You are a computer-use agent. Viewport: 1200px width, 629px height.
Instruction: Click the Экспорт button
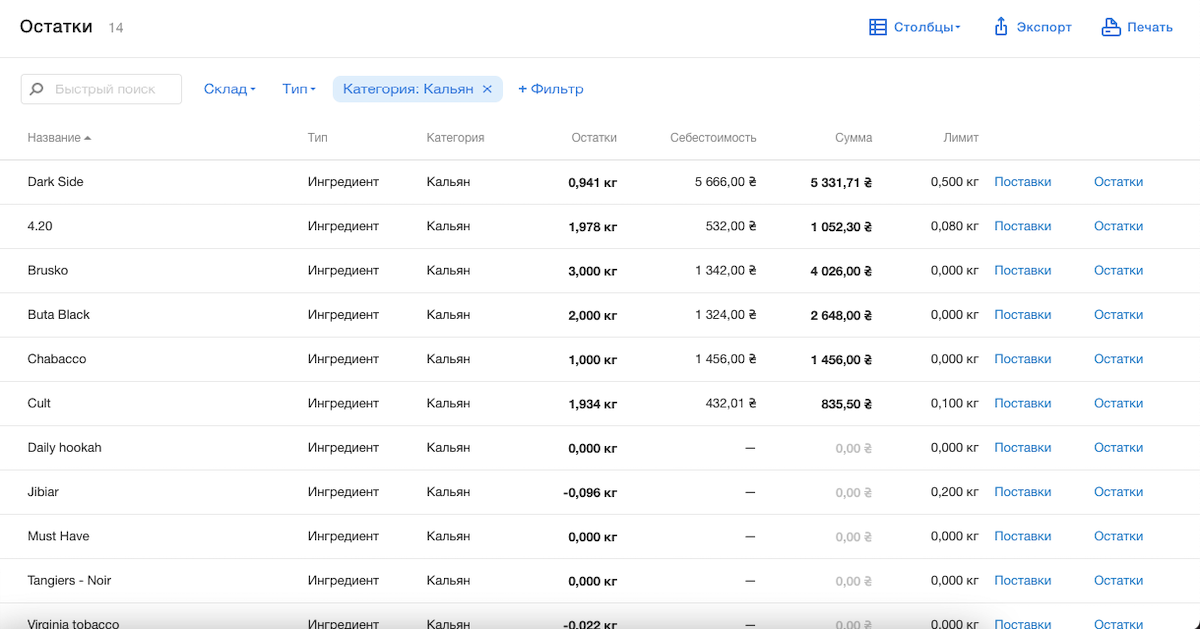pyautogui.click(x=1032, y=27)
